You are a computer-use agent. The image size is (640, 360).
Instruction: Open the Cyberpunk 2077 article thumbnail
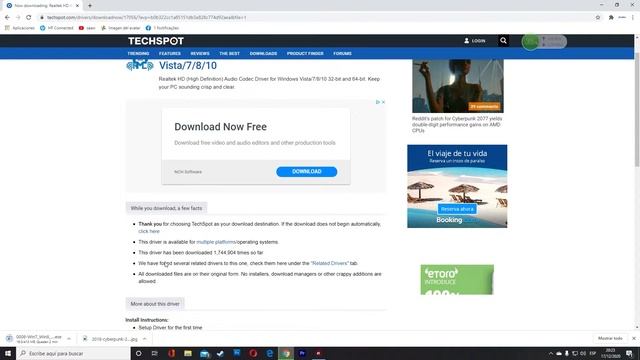458,86
